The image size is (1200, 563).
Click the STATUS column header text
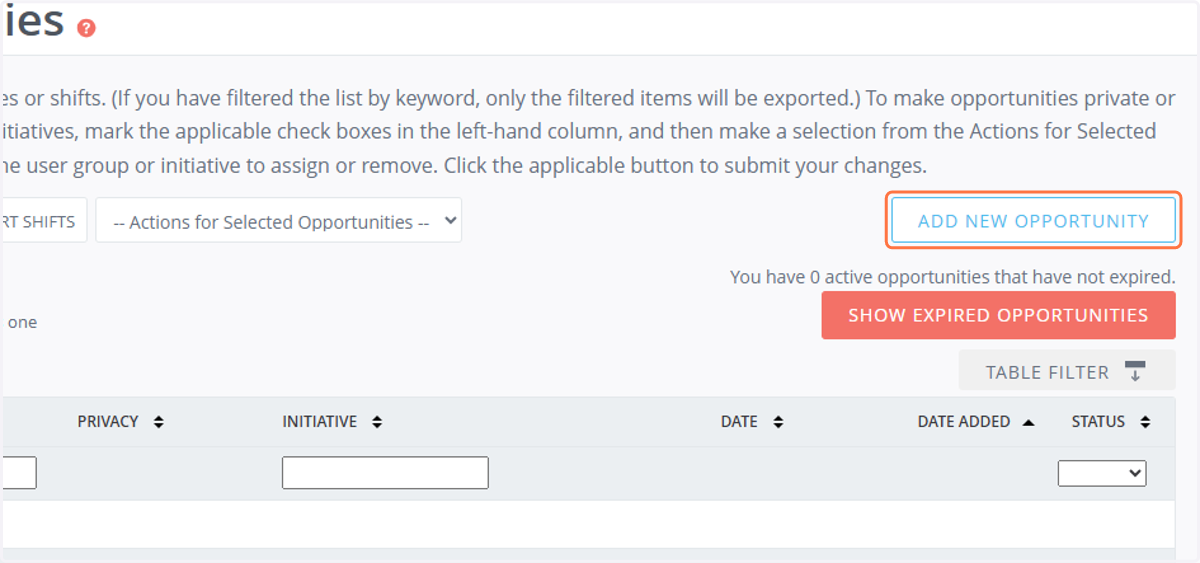(x=1098, y=422)
